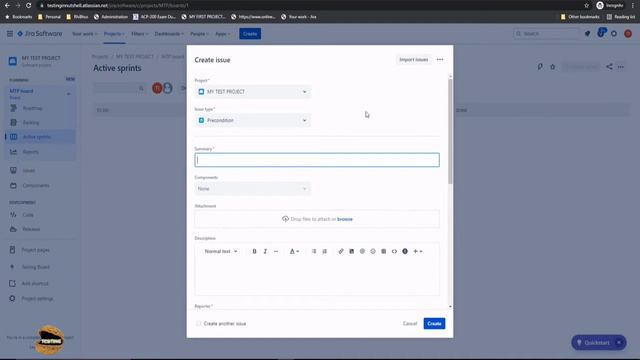This screenshot has height=360, width=640.
Task: Insert emoji in description editor
Action: click(373, 251)
